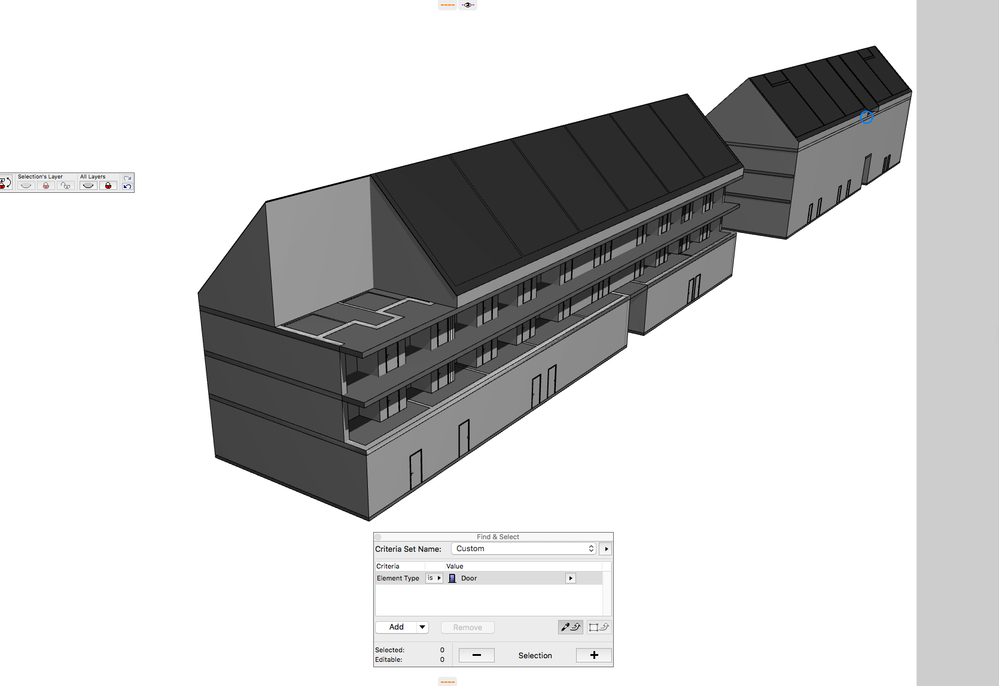
Task: Click the unlock icon in the Selection's Layer group
Action: [66, 185]
